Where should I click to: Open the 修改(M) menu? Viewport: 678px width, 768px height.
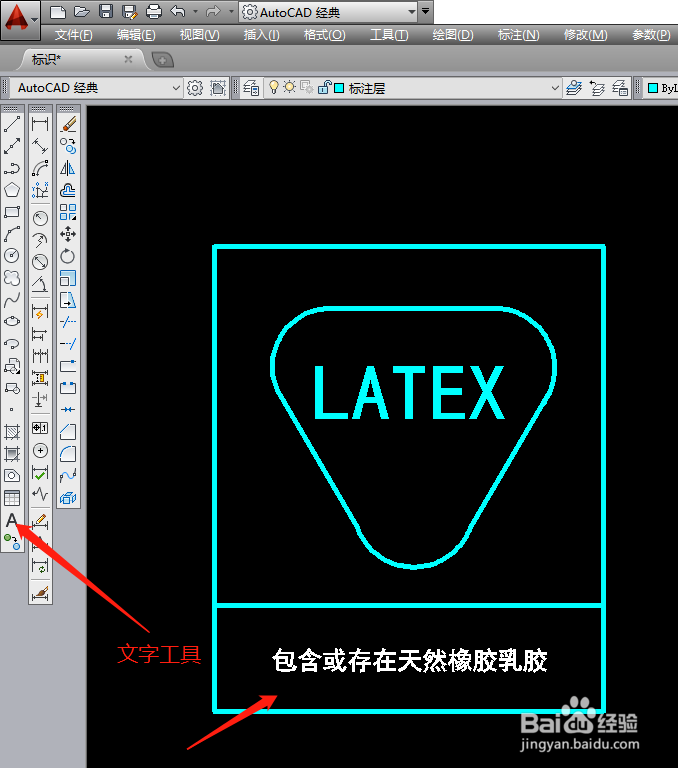pos(585,35)
